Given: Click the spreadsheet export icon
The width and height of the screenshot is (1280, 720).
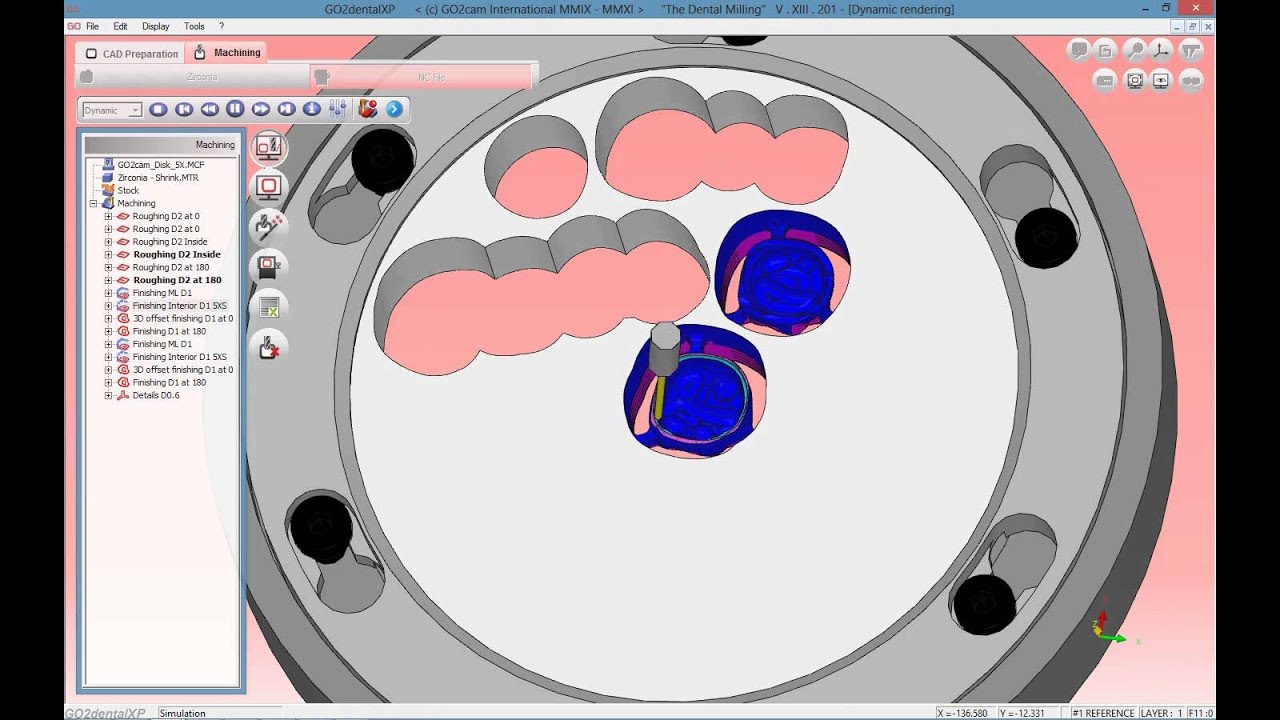Looking at the screenshot, I should pos(268,307).
